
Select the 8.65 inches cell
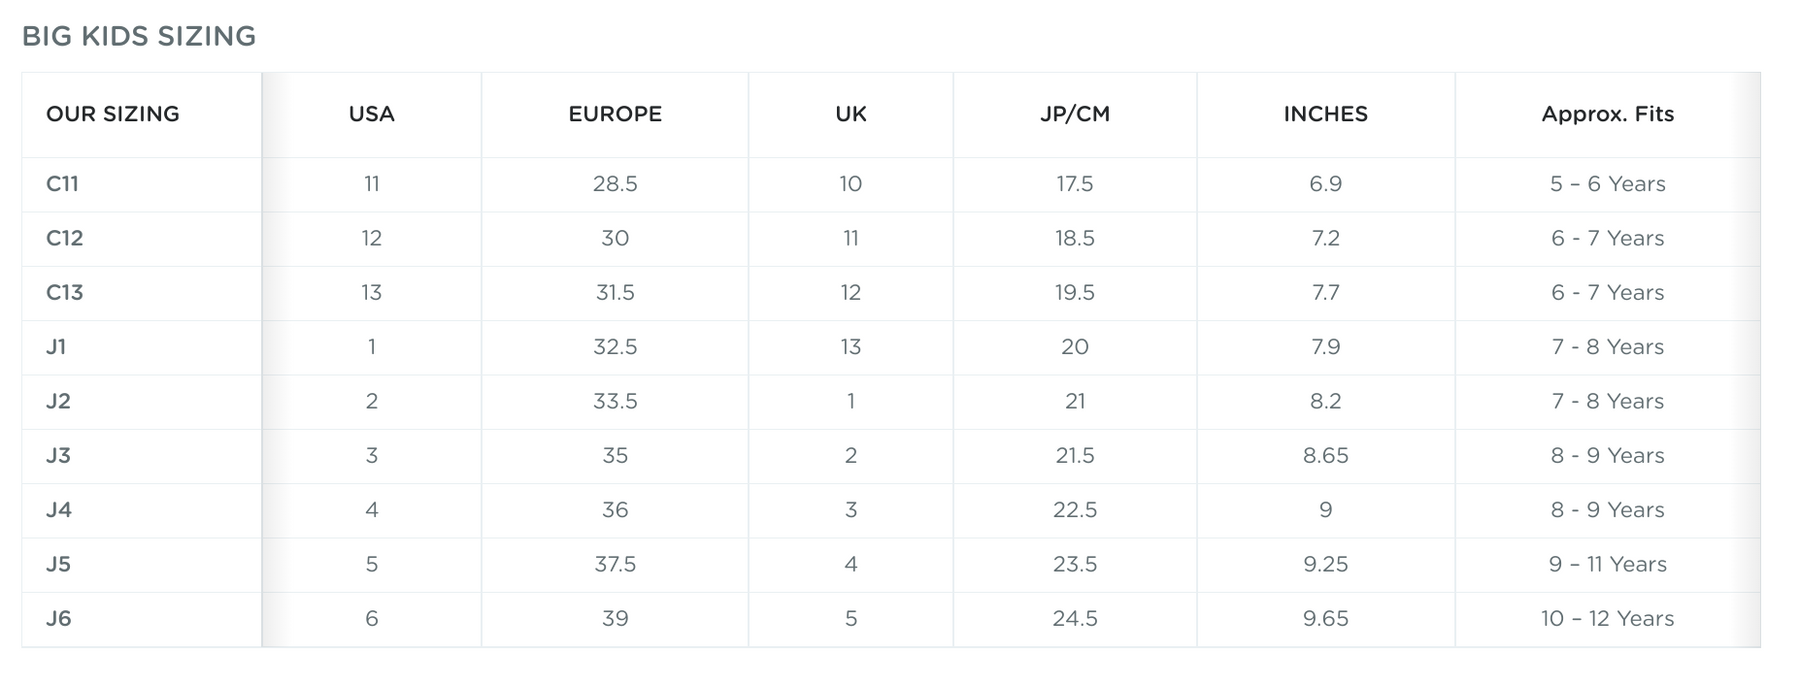click(x=1325, y=455)
